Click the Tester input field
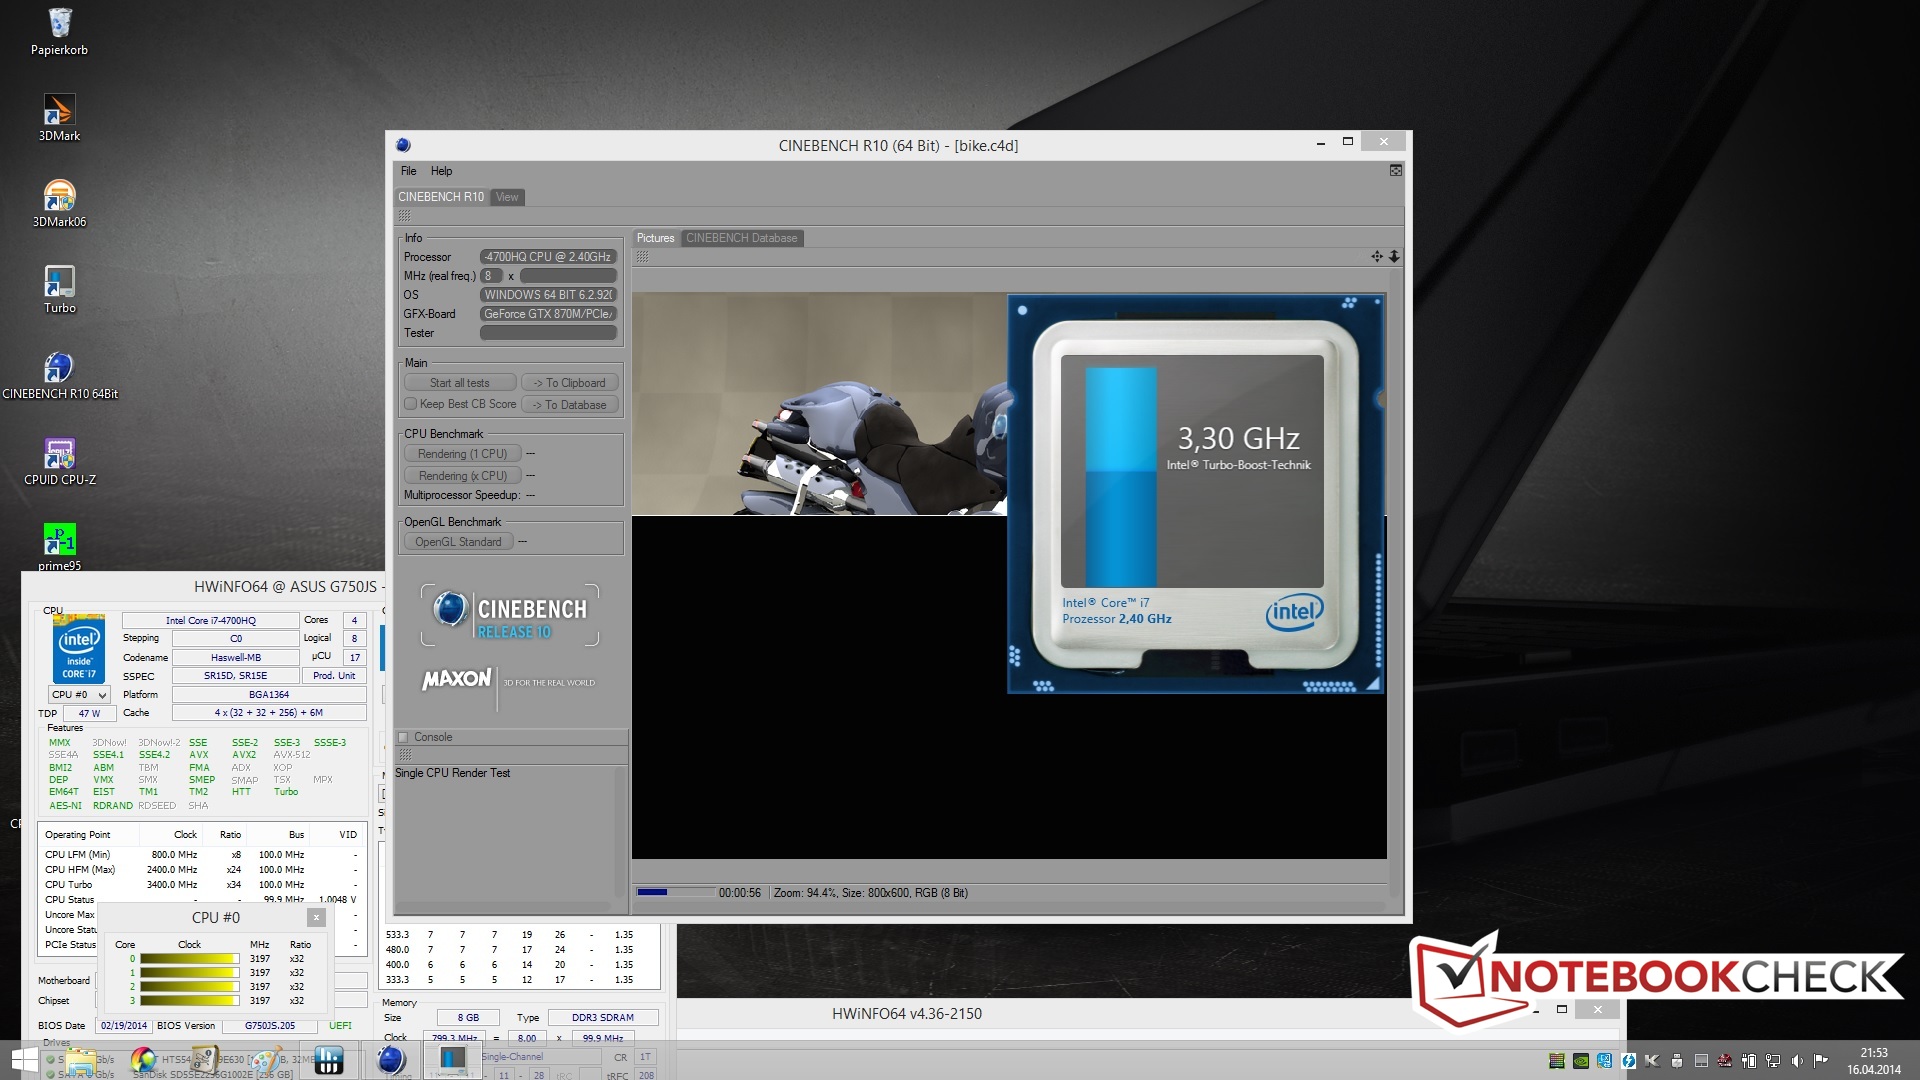The width and height of the screenshot is (1920, 1080). point(548,333)
